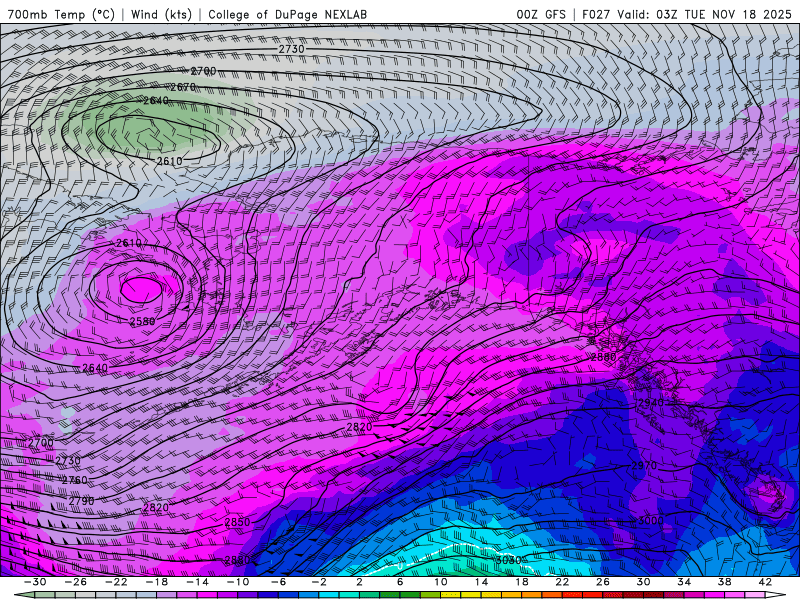Select the 30 temperature scale label
The image size is (800, 600).
coord(643,582)
